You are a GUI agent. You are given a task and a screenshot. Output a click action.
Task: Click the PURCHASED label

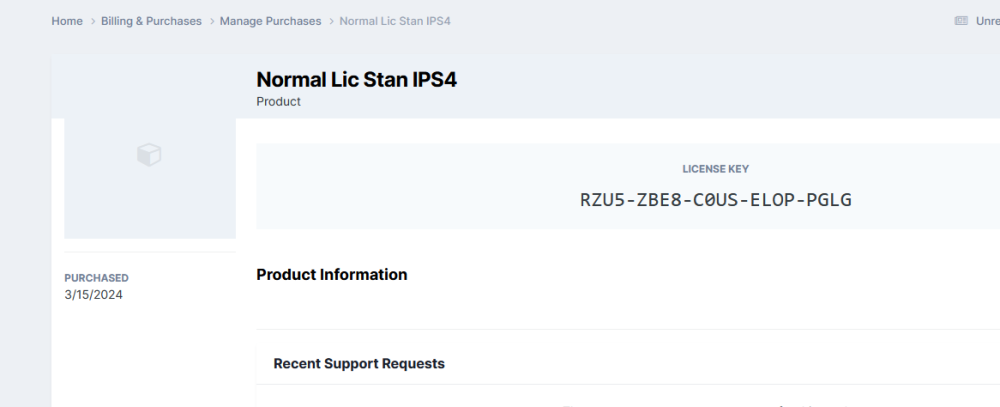pos(96,278)
